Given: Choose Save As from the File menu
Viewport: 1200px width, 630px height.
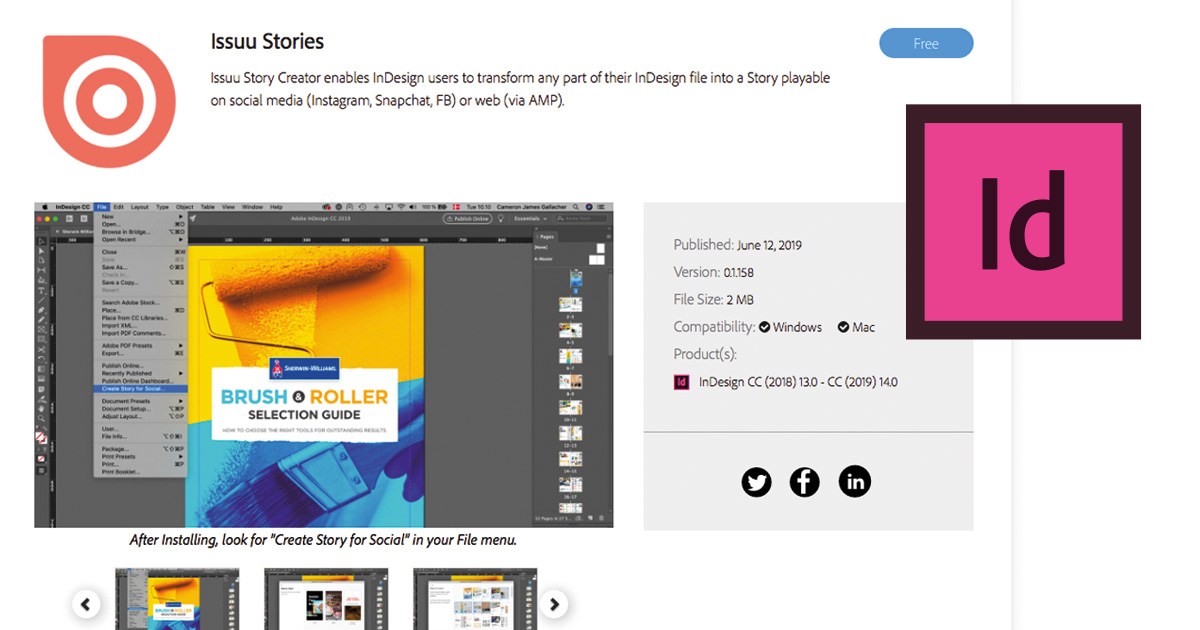Looking at the screenshot, I should [141, 267].
